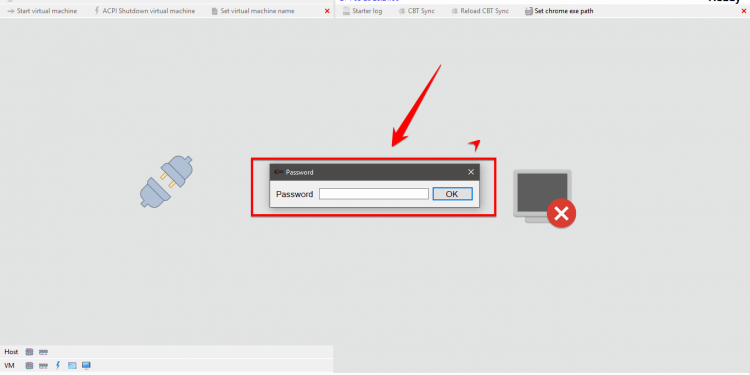Click Reload CBT Sync button

(480, 11)
